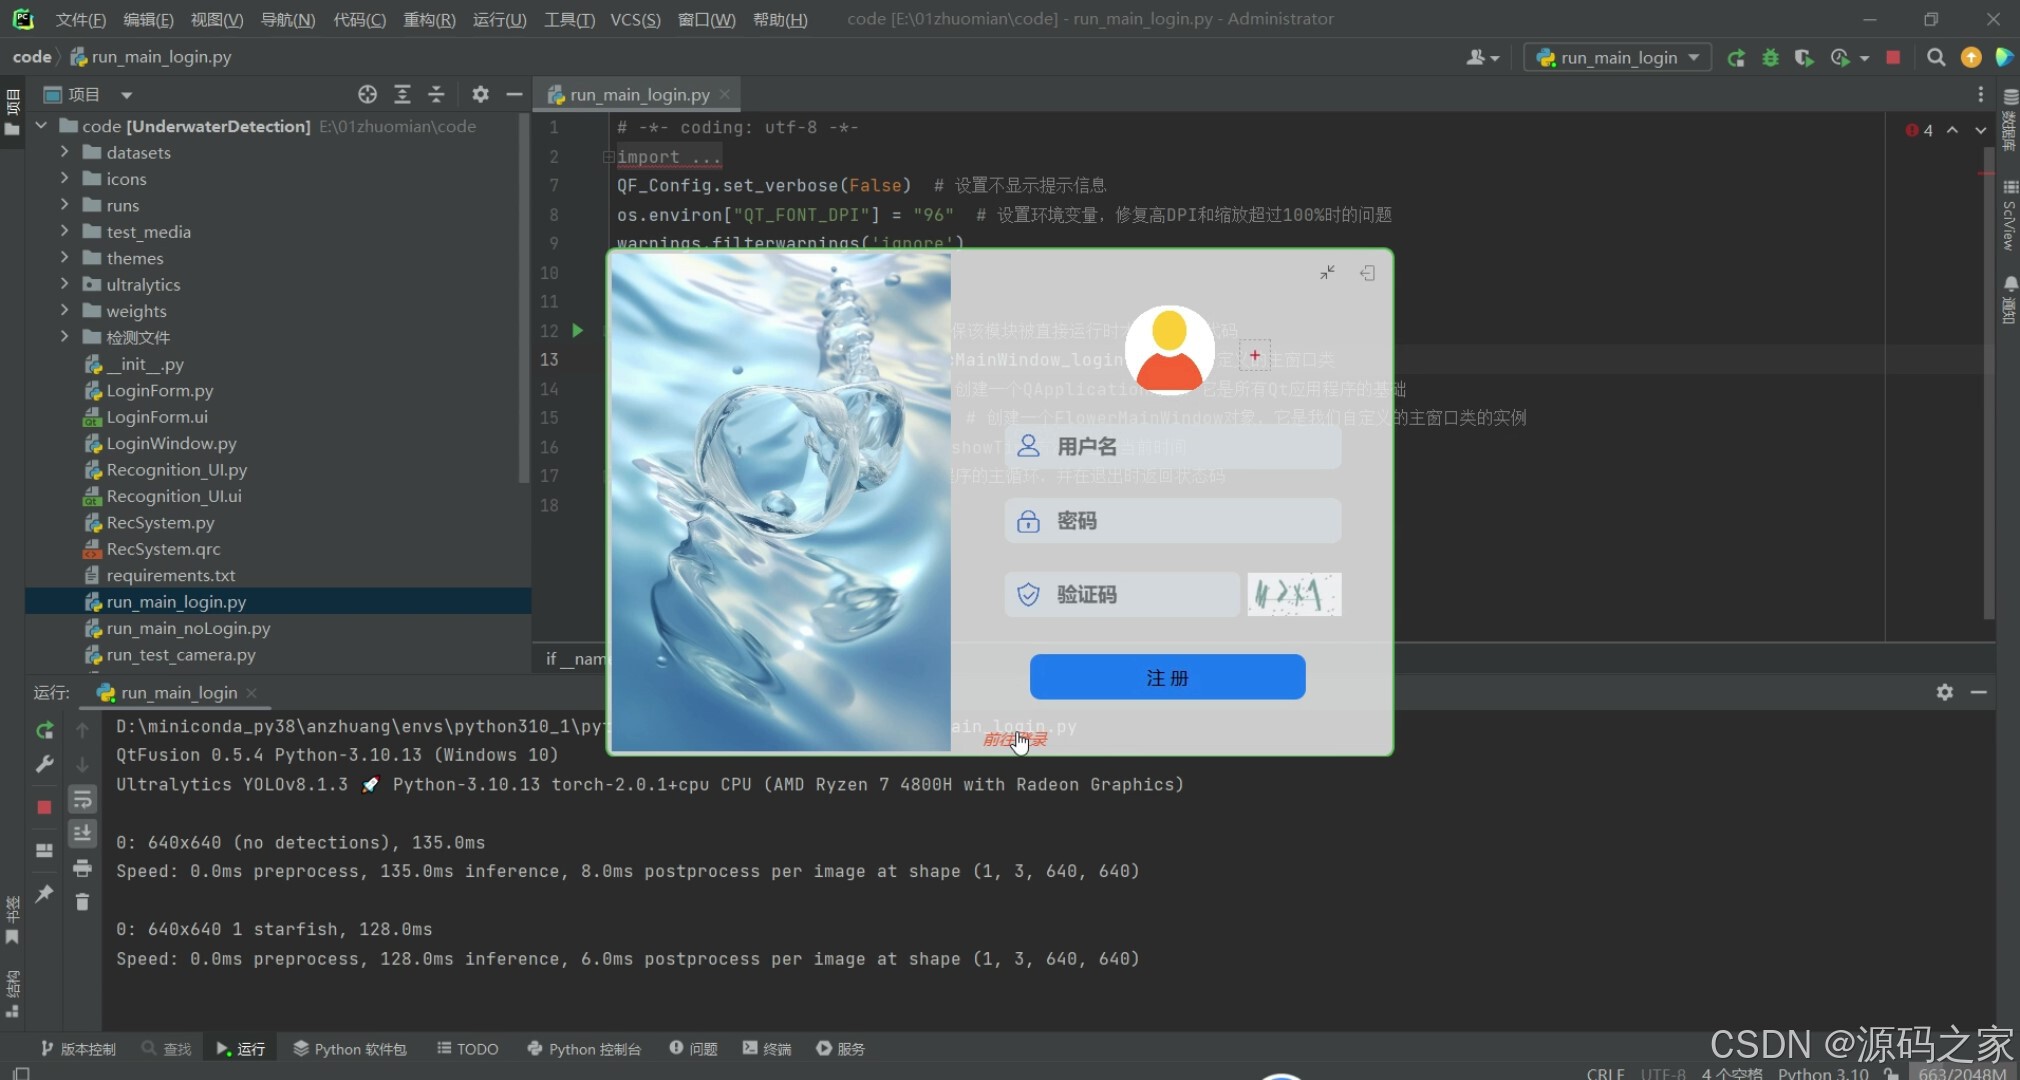Screen dimensions: 2020x1080
Task: Click the locate target icon in project panel
Action: 367,94
